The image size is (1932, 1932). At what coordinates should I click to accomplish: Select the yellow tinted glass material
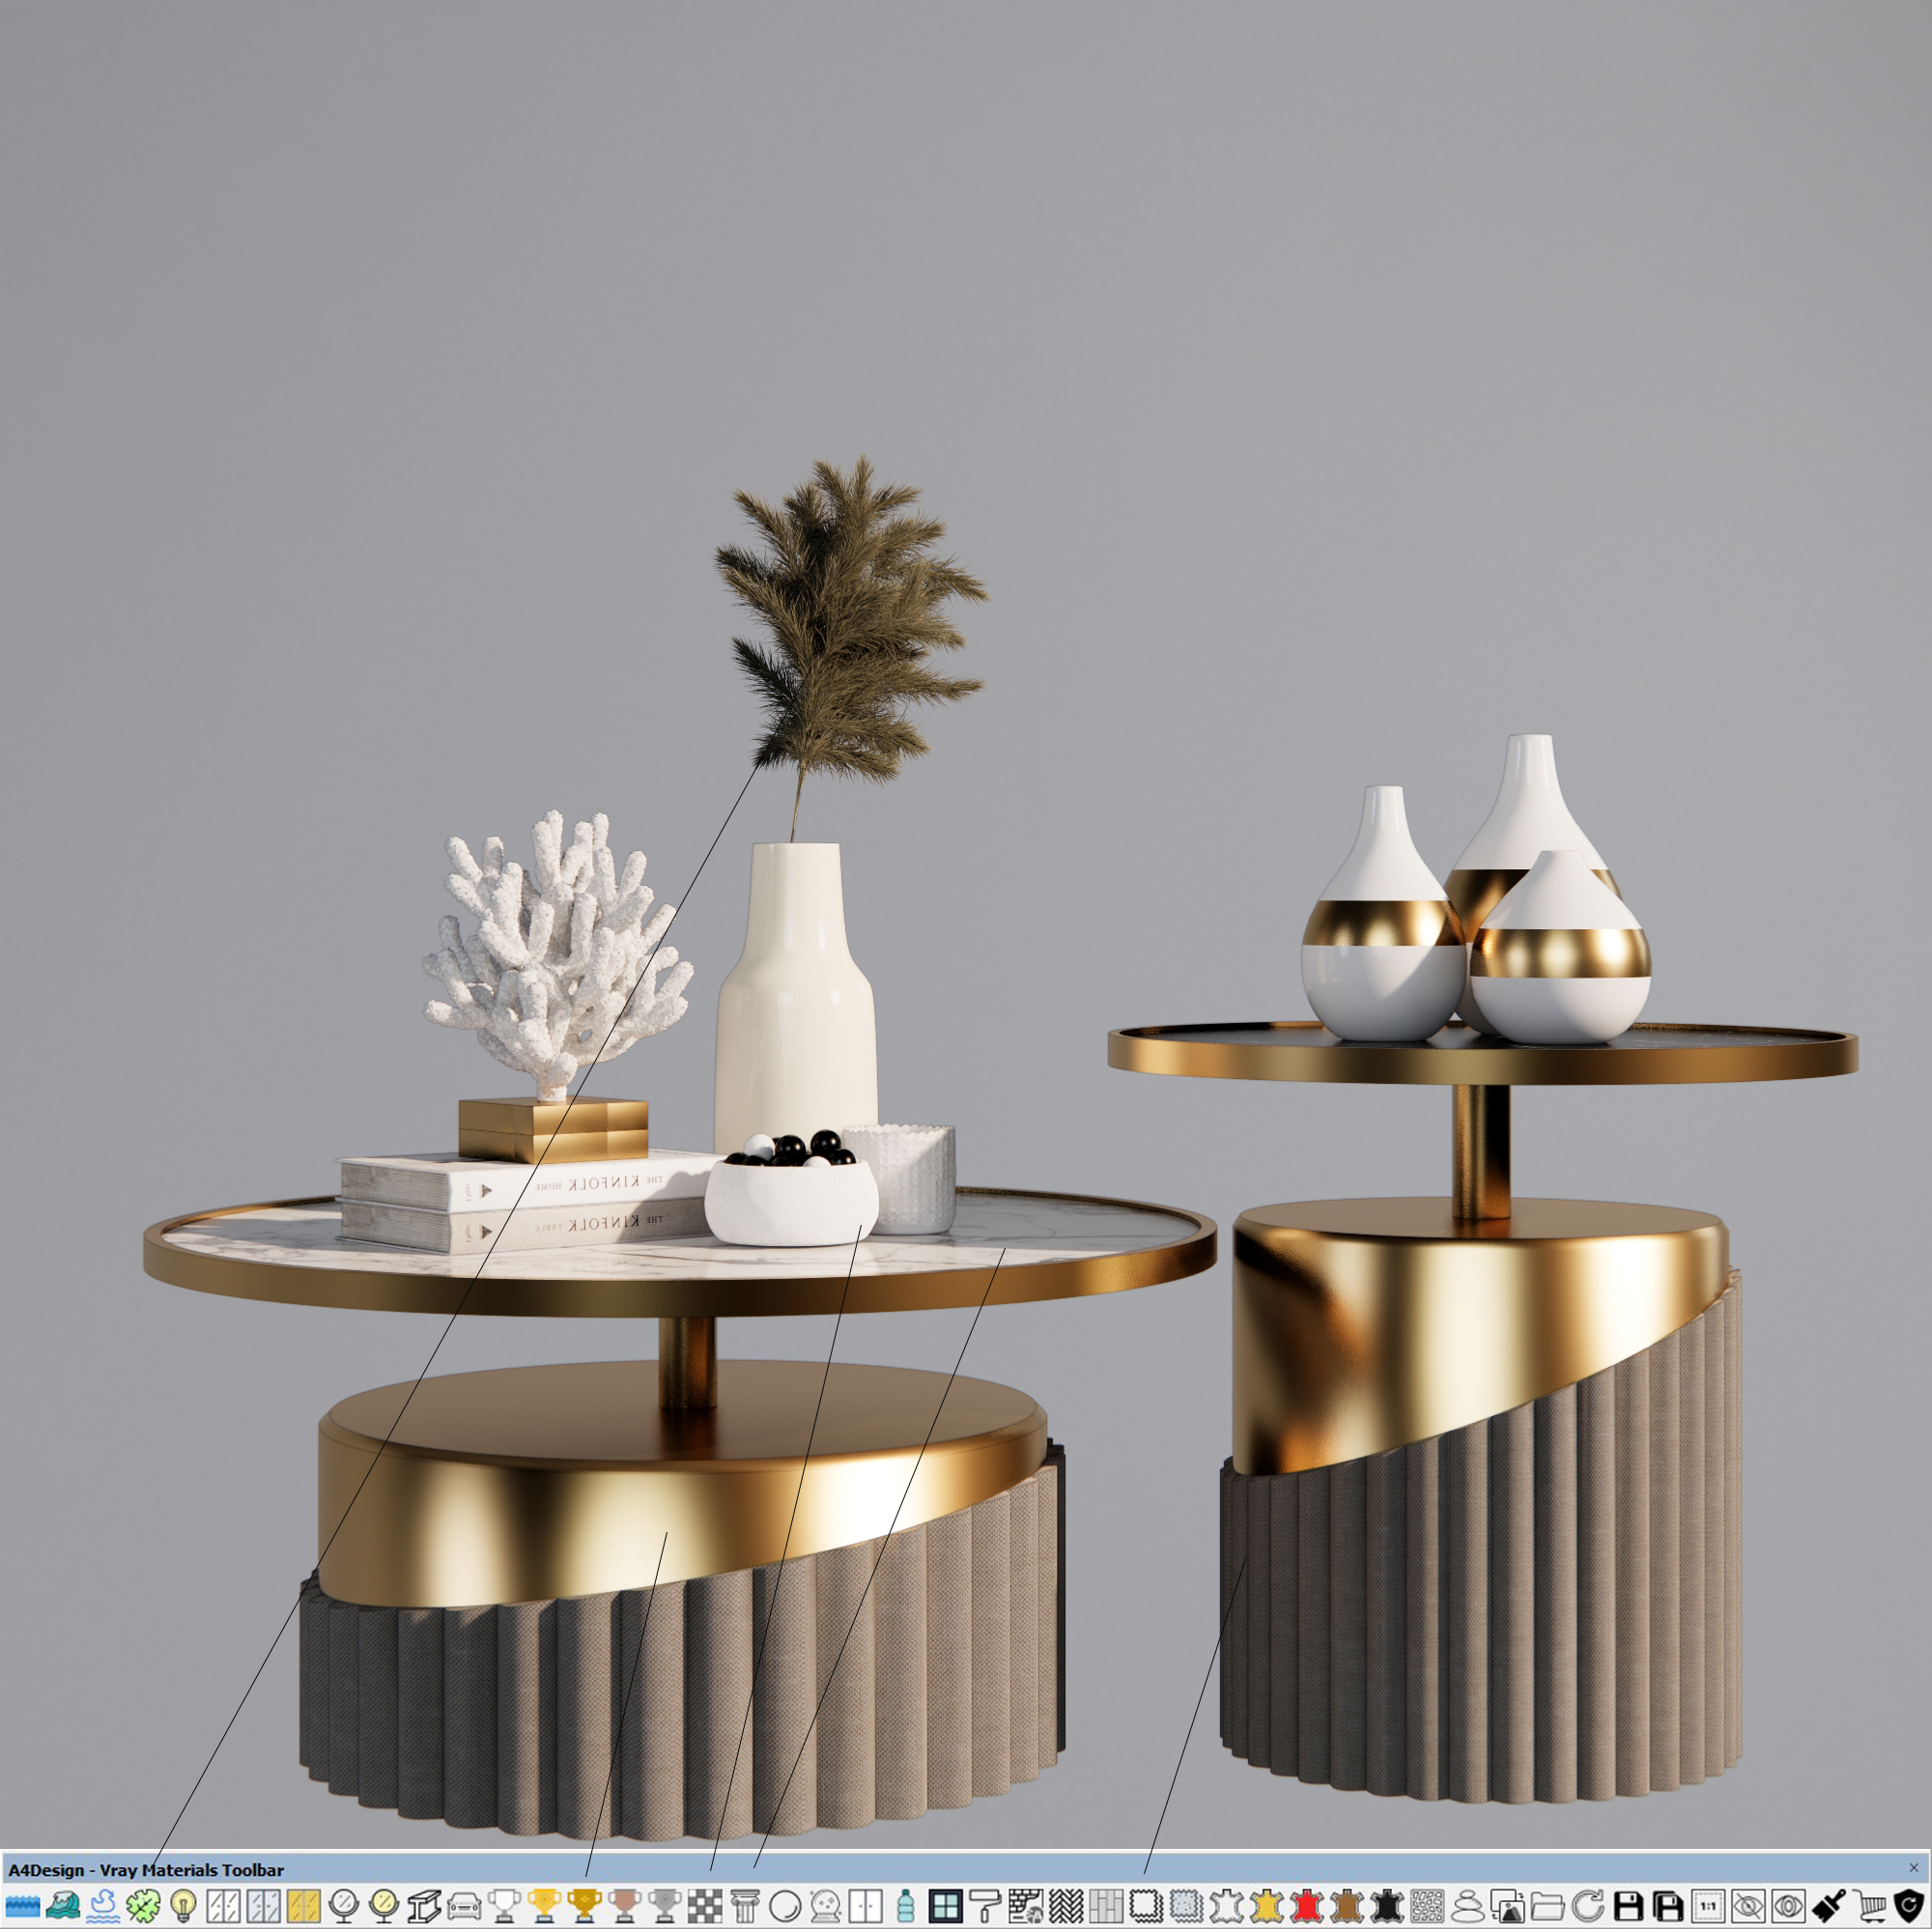[303, 1906]
